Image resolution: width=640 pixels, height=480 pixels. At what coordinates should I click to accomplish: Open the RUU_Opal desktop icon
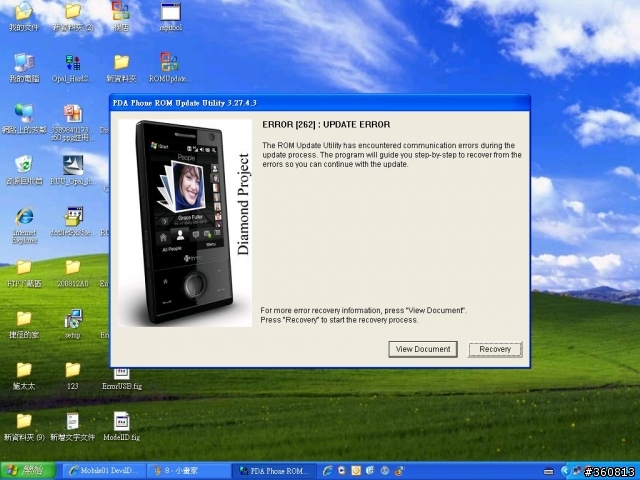72,164
